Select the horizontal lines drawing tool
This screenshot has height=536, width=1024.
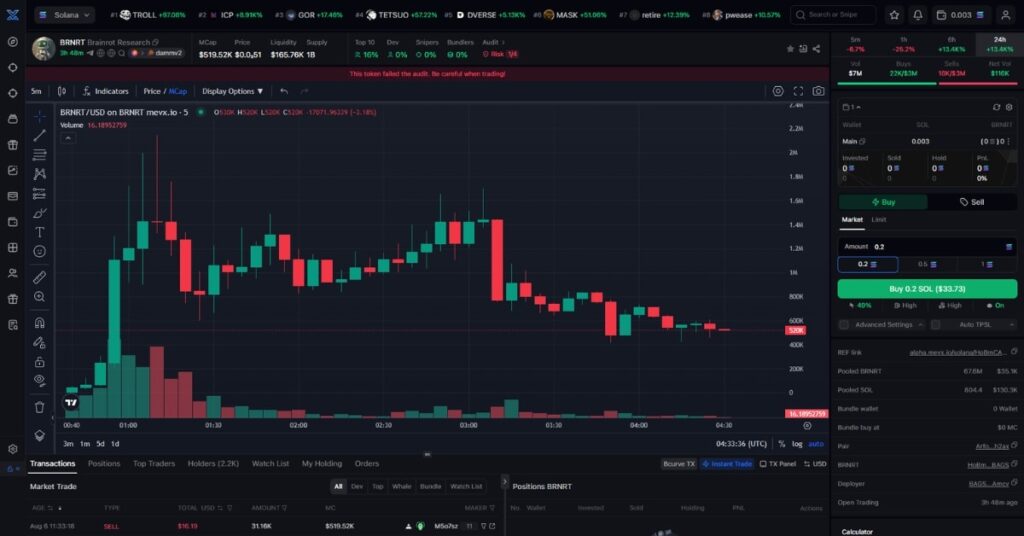tap(39, 155)
